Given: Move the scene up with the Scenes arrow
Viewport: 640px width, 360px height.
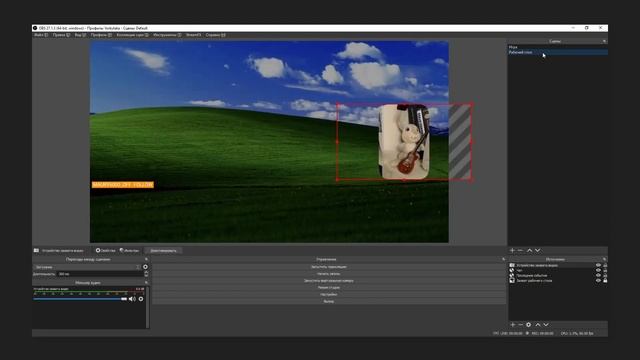Looking at the screenshot, I should click(529, 250).
